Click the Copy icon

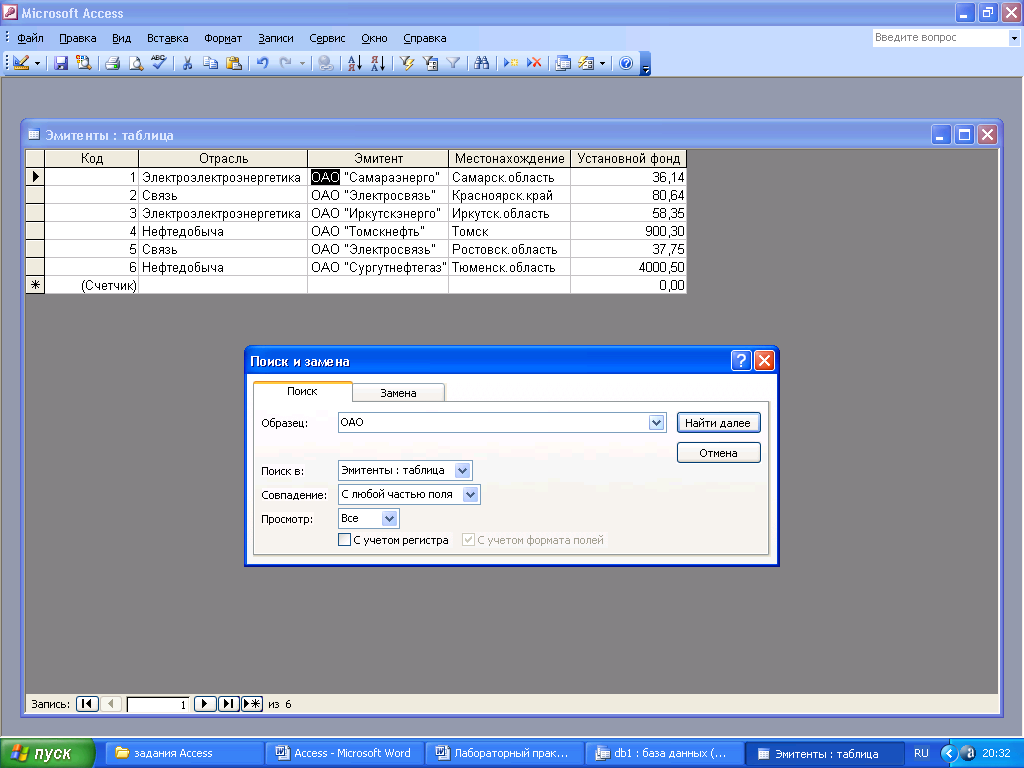[210, 63]
